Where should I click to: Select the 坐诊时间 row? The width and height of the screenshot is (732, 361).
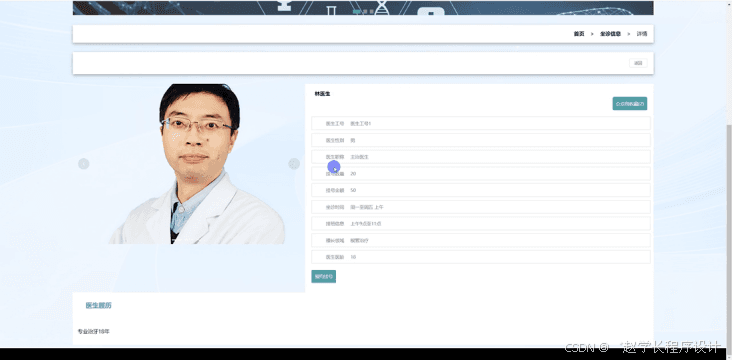tap(481, 207)
